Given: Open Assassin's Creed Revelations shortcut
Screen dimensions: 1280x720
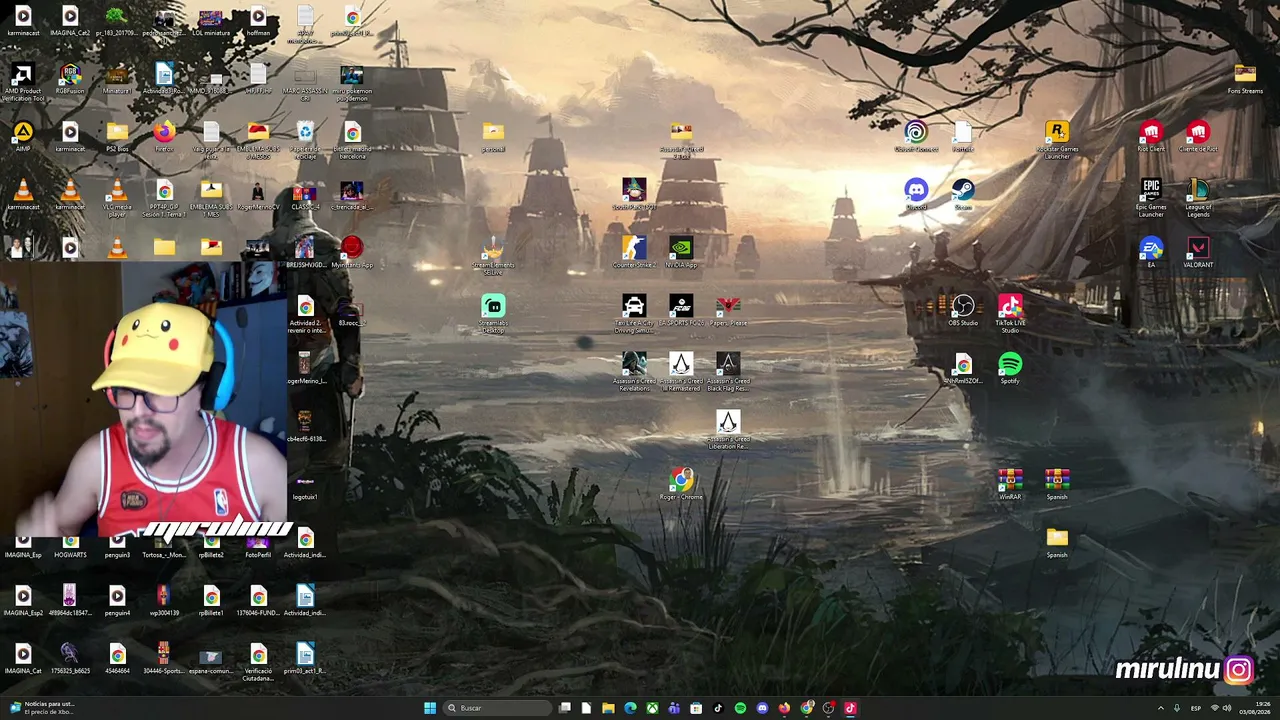Looking at the screenshot, I should [x=634, y=373].
